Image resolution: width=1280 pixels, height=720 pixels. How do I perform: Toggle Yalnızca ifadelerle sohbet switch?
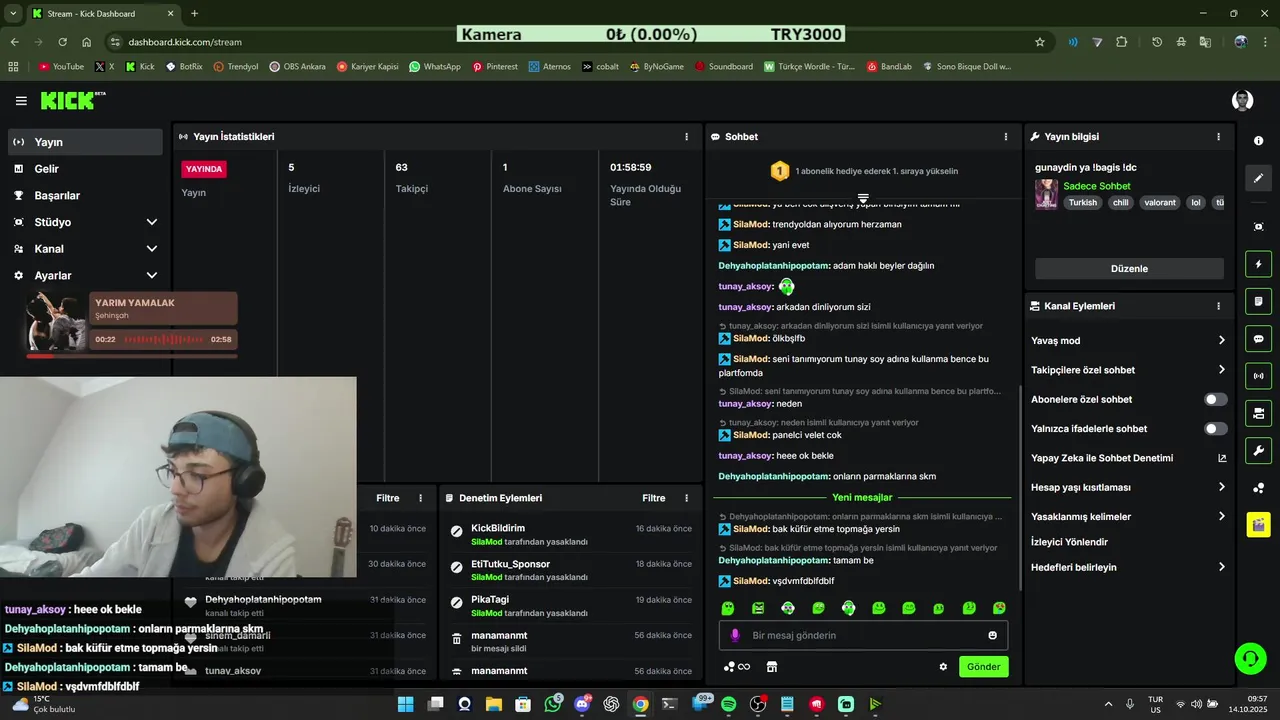coord(1215,429)
